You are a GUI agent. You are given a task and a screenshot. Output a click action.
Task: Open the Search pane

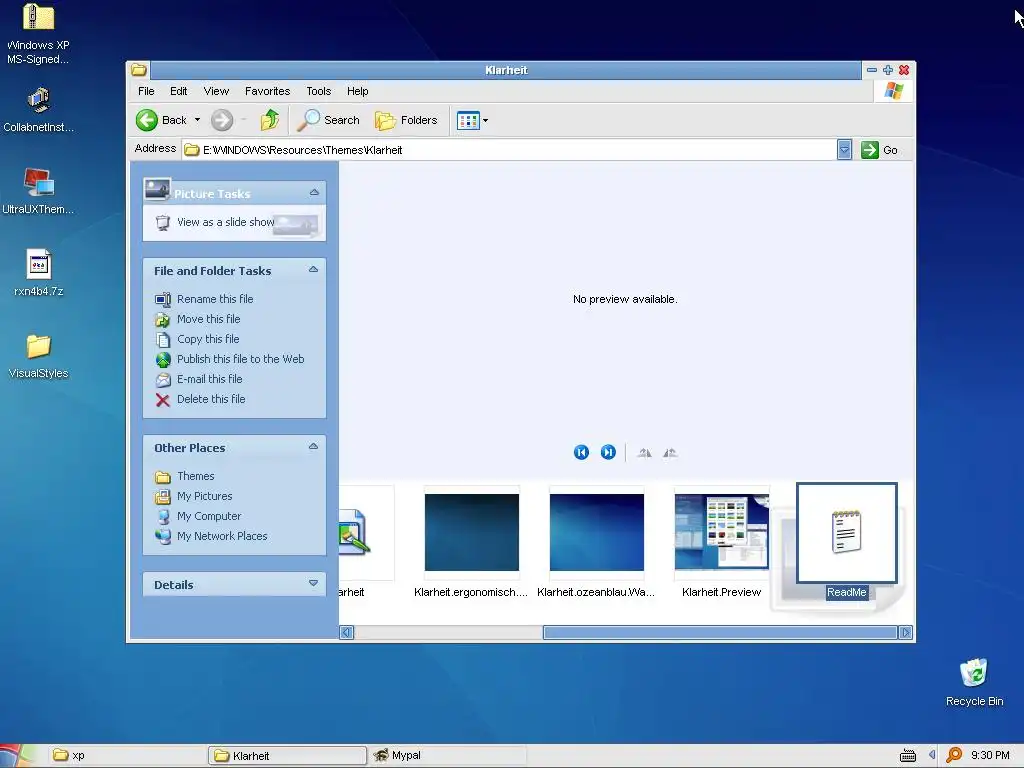tap(328, 120)
